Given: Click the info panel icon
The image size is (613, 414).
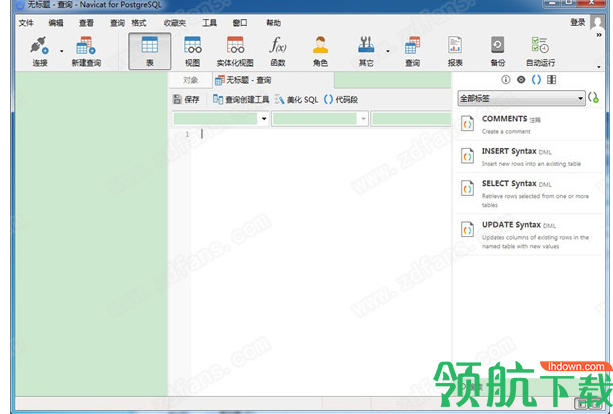Looking at the screenshot, I should click(505, 80).
